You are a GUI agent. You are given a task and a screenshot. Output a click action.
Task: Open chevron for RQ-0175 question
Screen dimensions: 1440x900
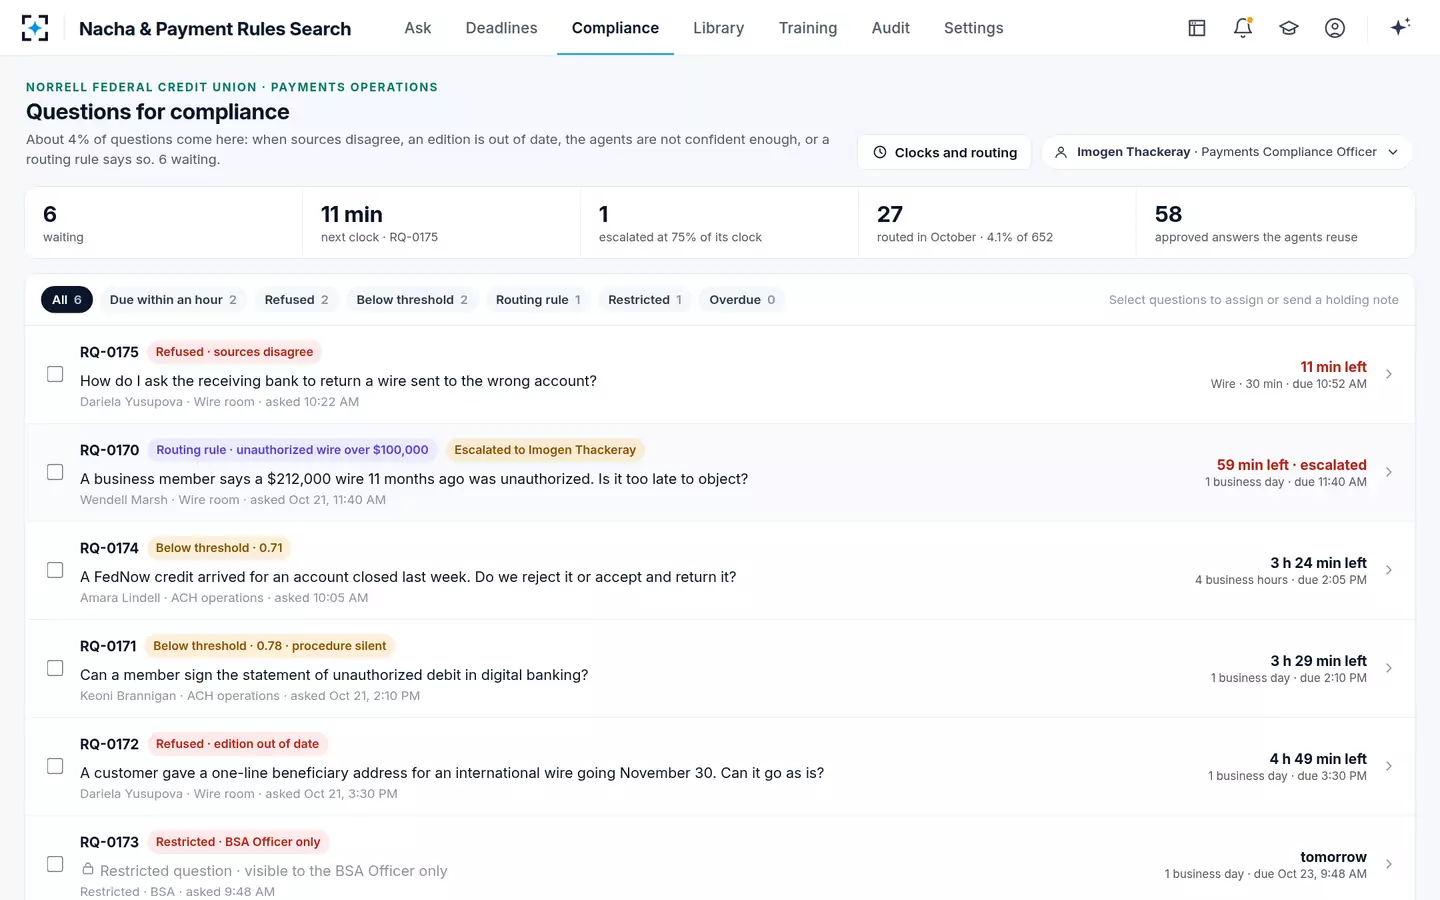point(1389,374)
